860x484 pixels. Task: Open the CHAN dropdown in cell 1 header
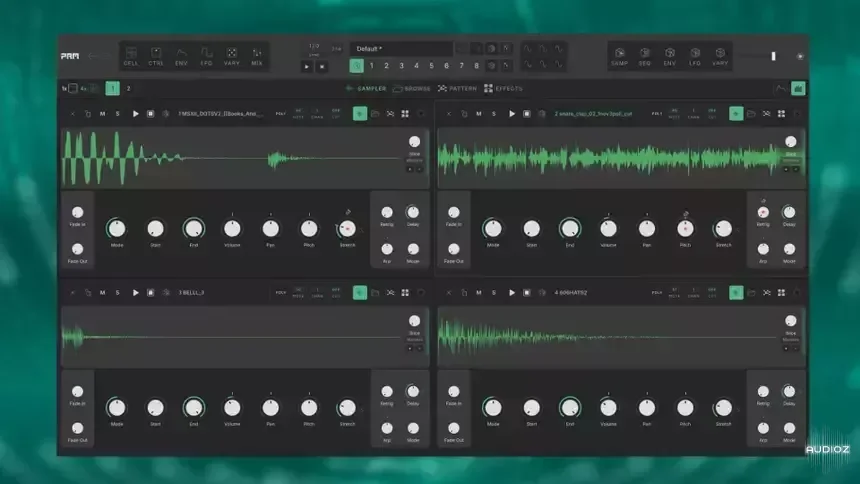(317, 114)
